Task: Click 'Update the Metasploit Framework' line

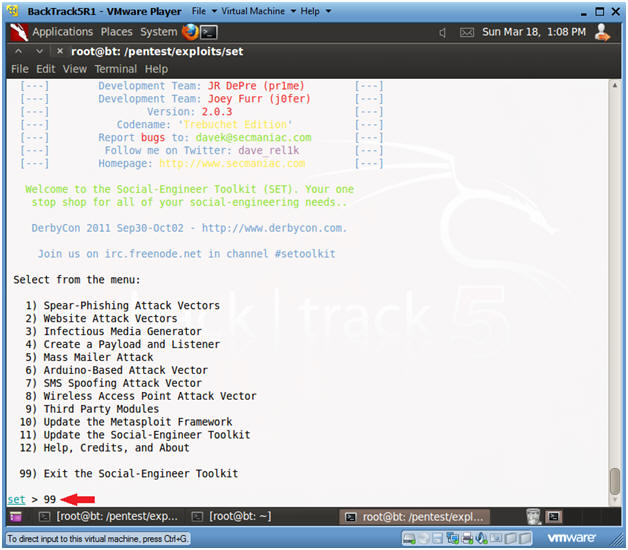Action: point(126,422)
